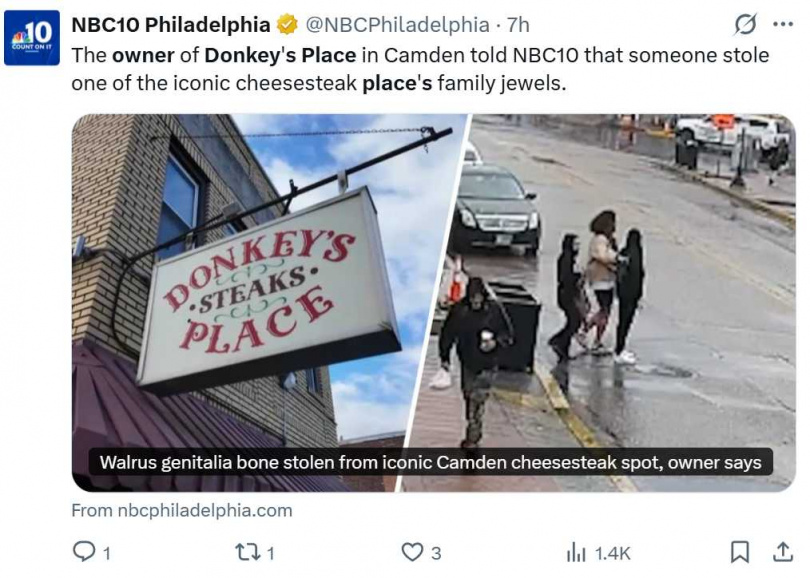Viewport: 810px width, 578px height.
Task: Bookmark this NBC10 tweet
Action: click(740, 552)
